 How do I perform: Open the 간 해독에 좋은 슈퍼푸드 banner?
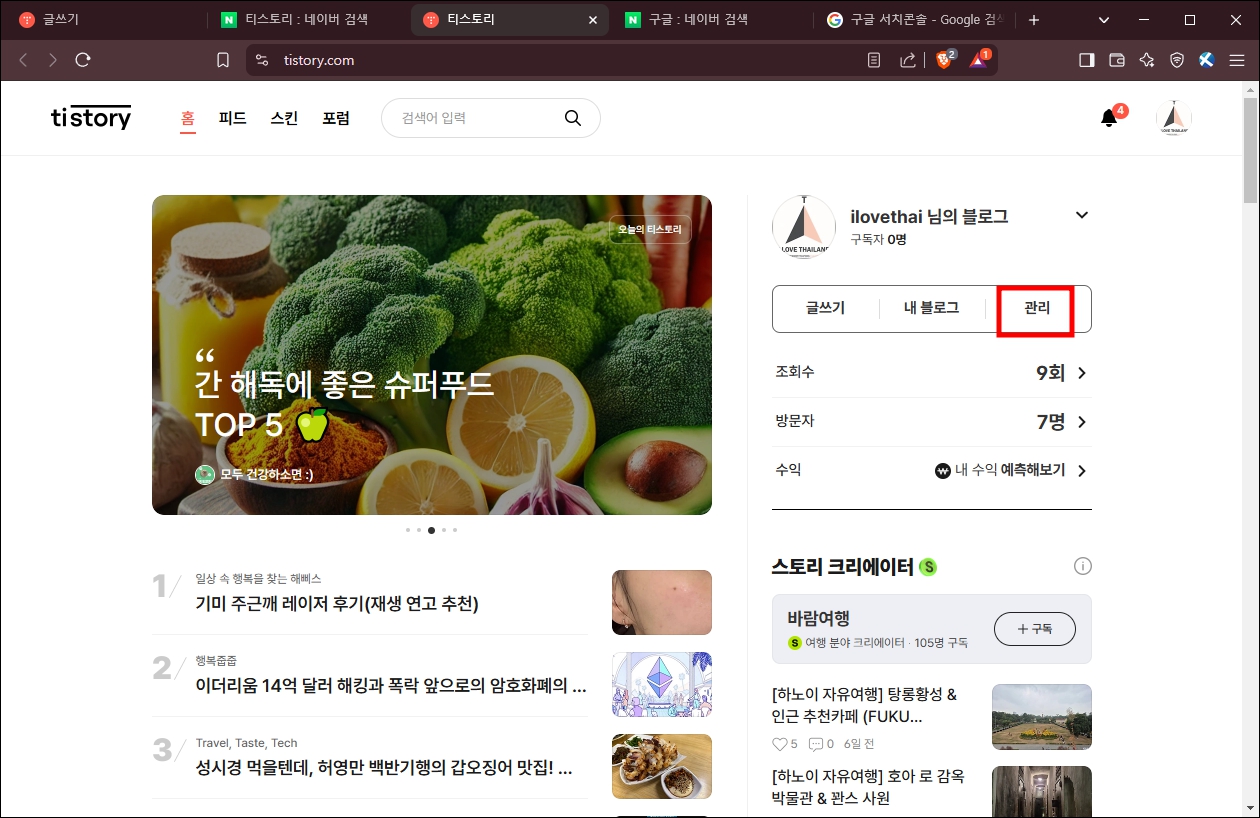click(x=432, y=355)
